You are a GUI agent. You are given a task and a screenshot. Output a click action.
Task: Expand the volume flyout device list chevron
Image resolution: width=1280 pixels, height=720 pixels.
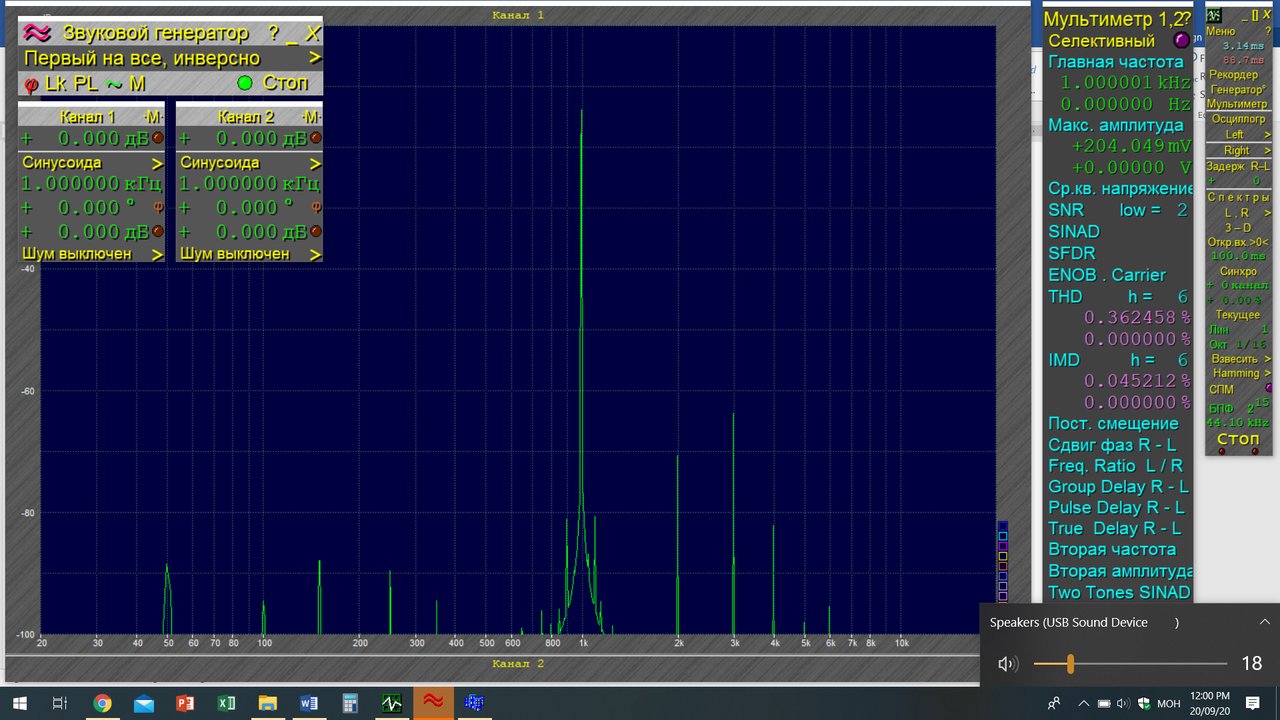(x=1264, y=622)
